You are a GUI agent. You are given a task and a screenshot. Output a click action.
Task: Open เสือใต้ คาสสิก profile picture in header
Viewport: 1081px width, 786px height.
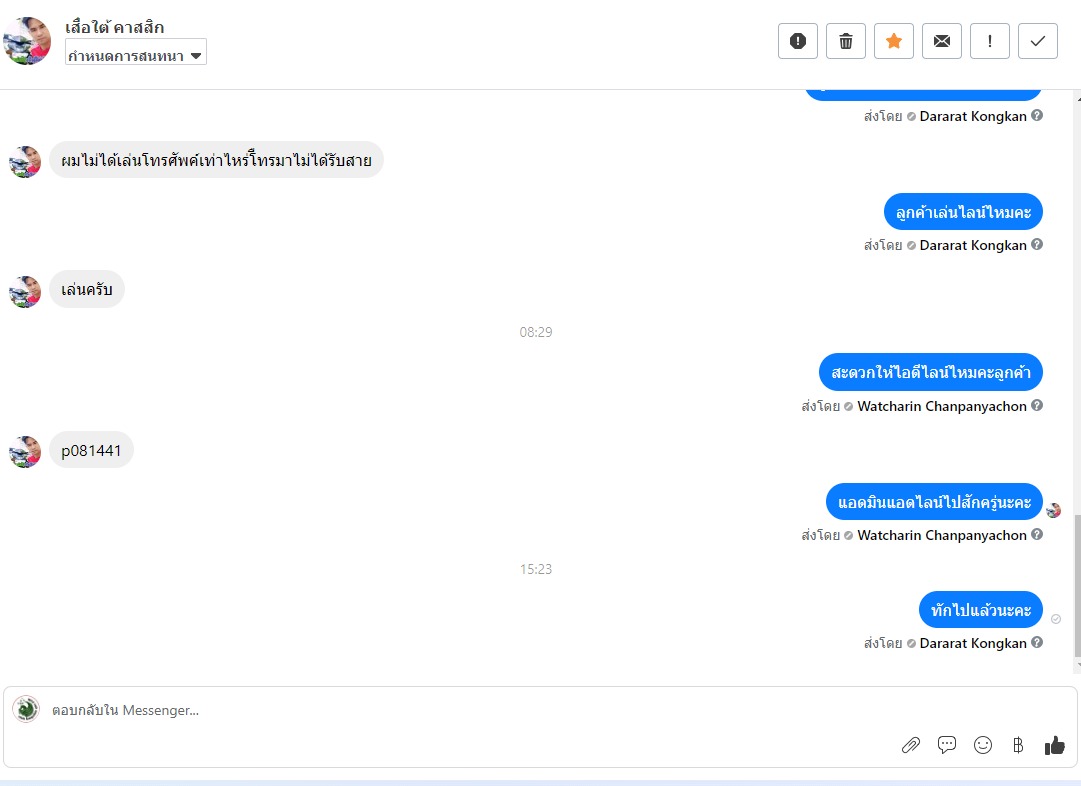click(27, 41)
